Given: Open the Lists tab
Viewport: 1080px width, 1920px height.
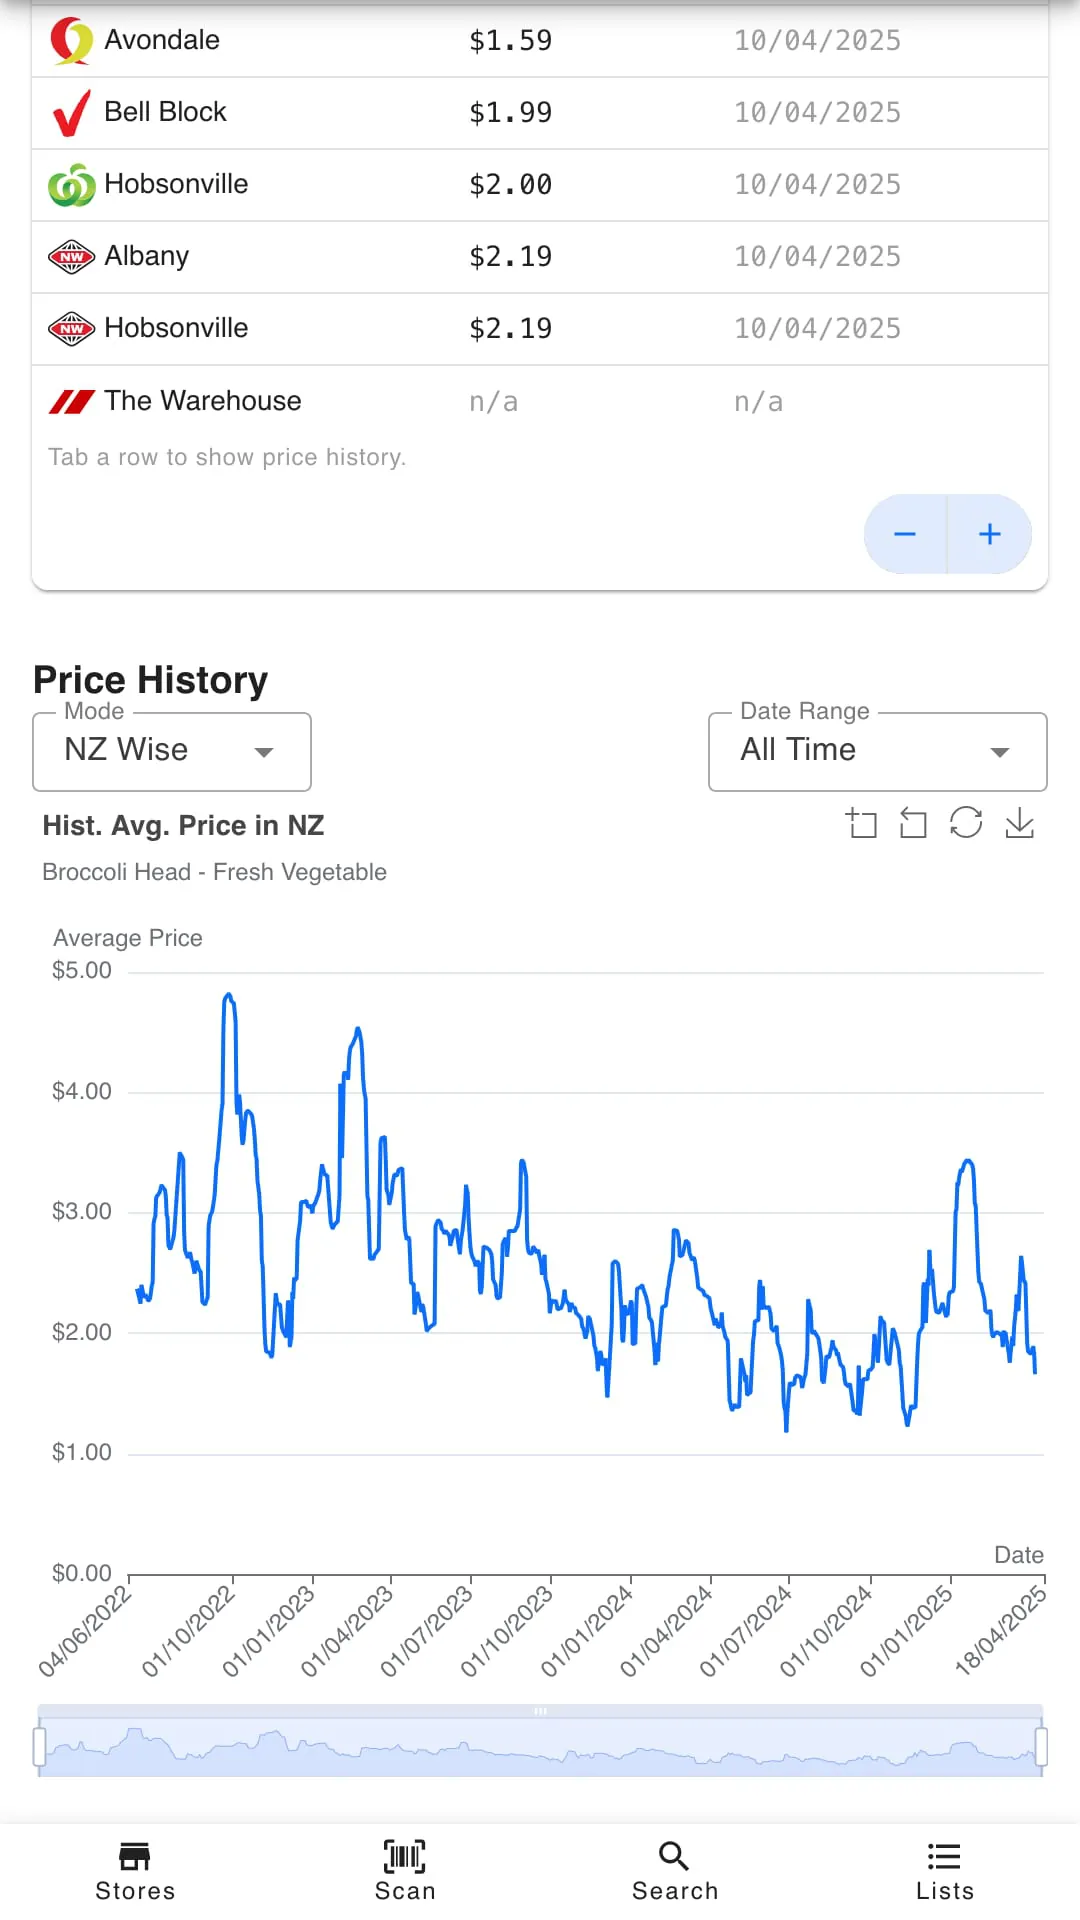Looking at the screenshot, I should [x=944, y=1870].
